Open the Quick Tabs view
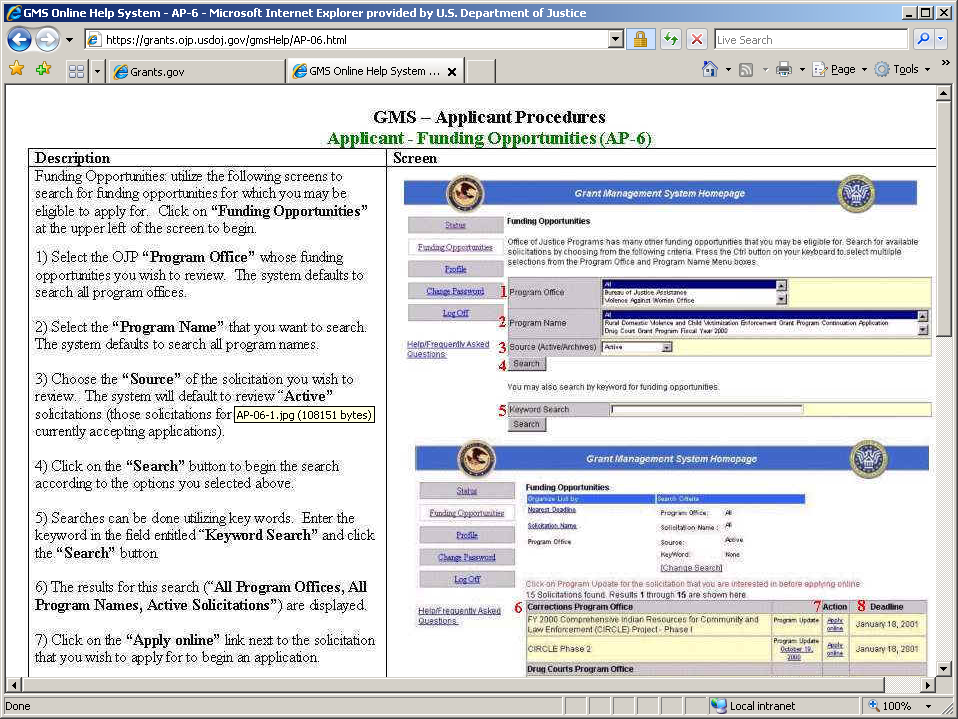The image size is (958, 719). 76,71
